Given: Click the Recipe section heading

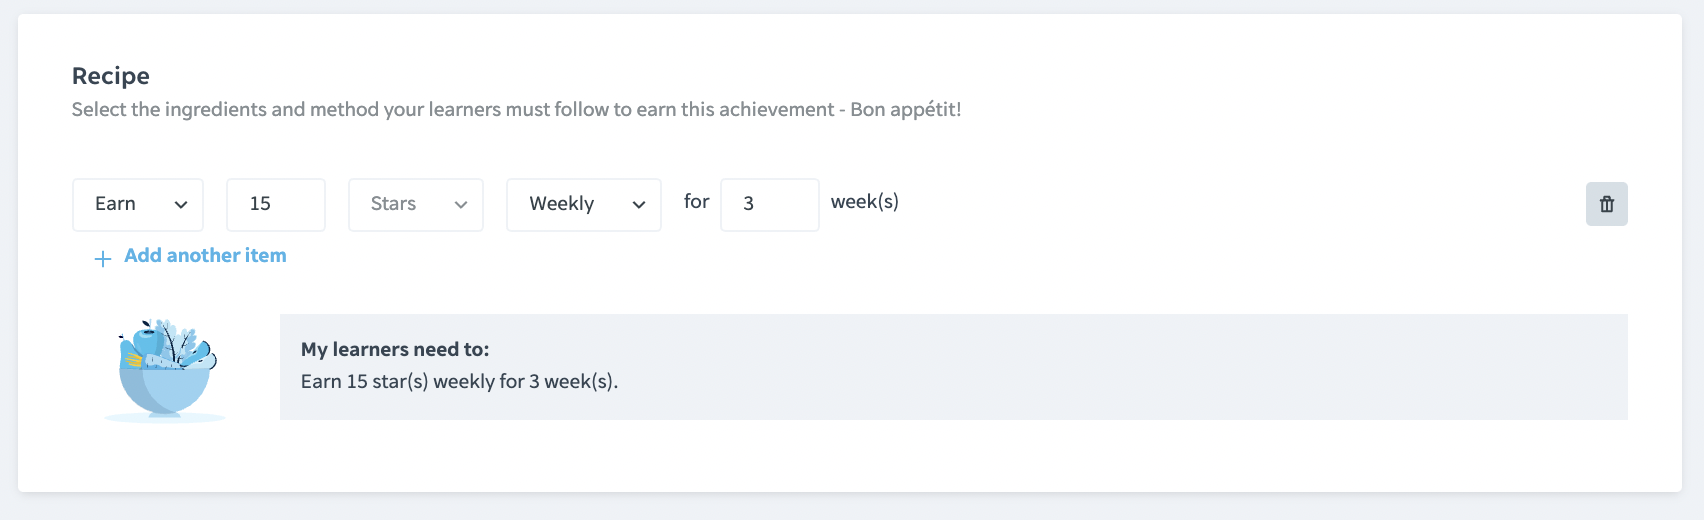Looking at the screenshot, I should pyautogui.click(x=111, y=76).
